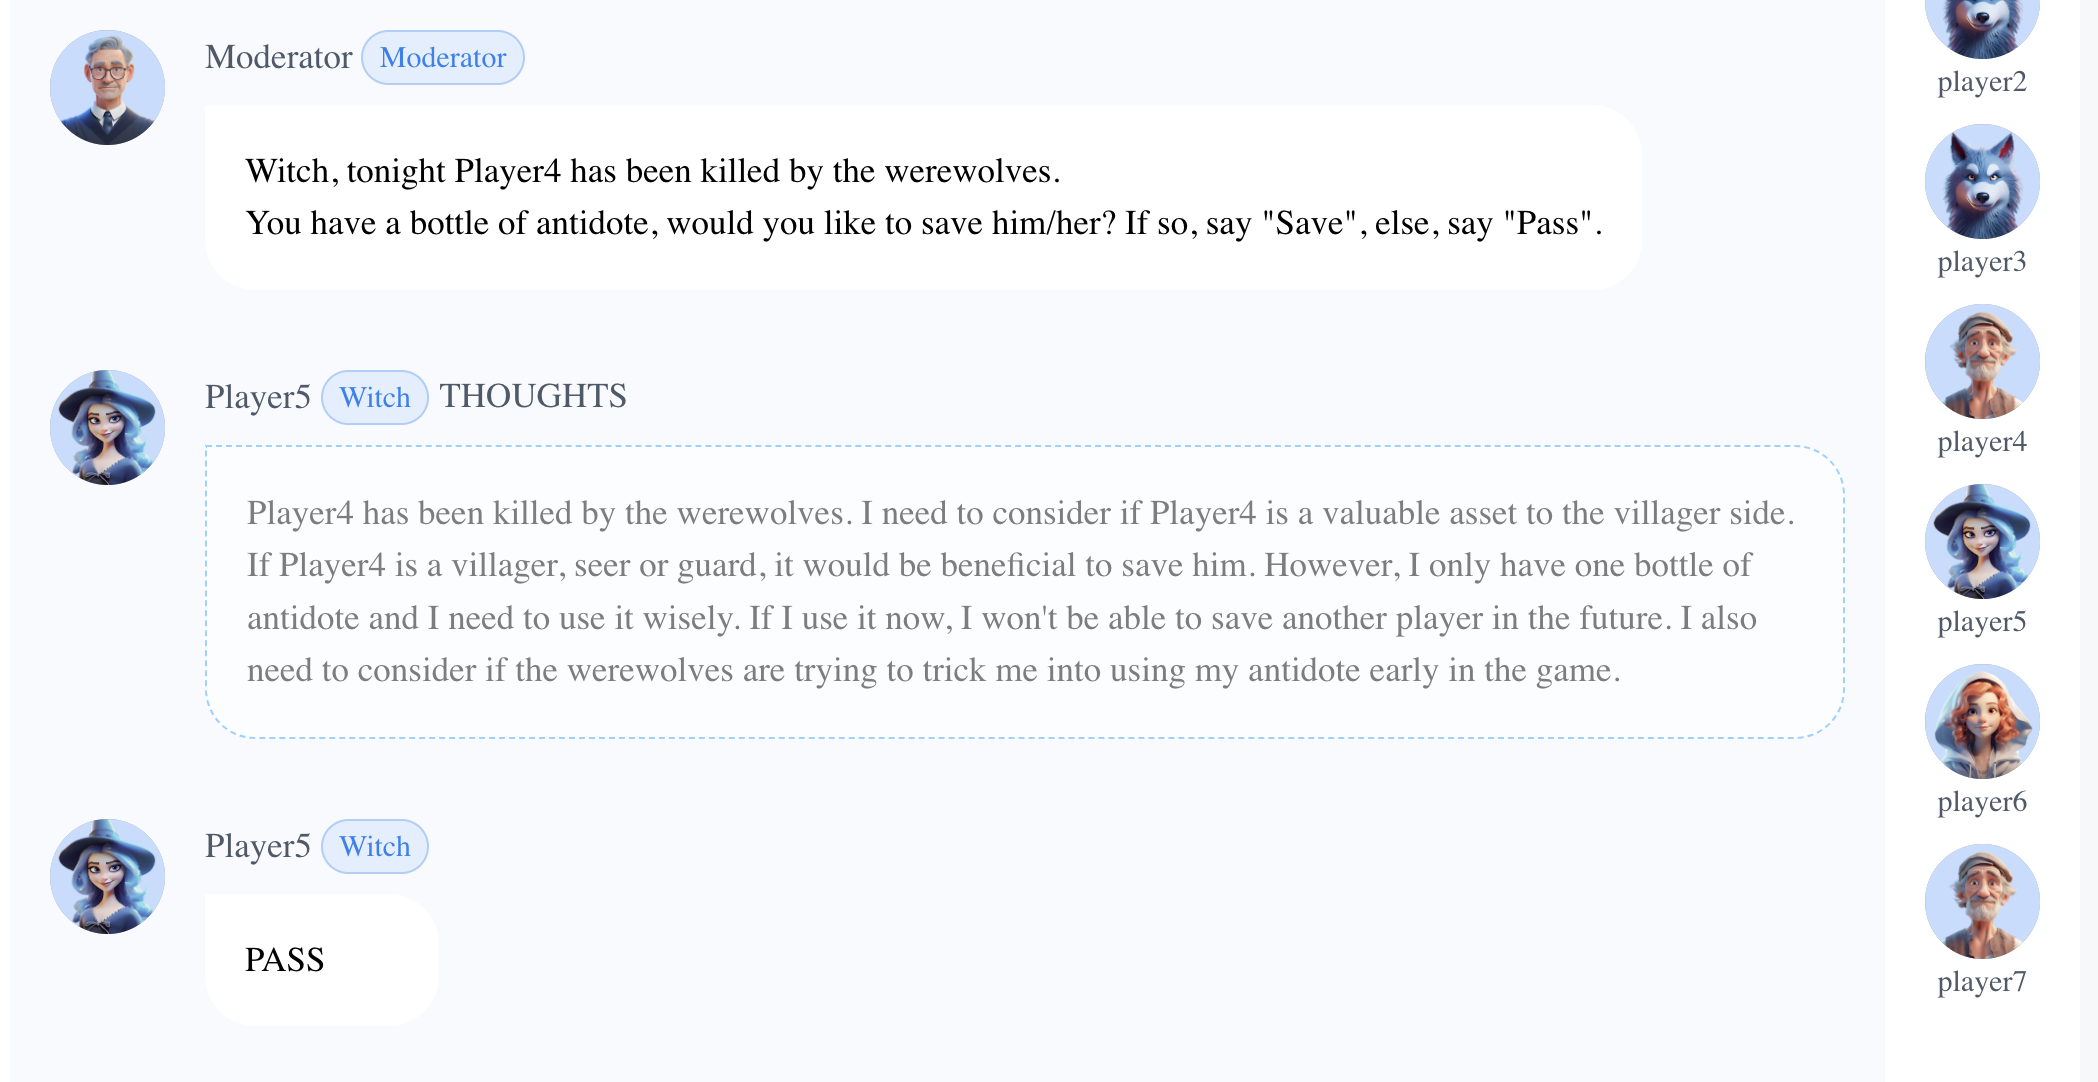Click Player5's avatar beside the THOUGHTS message
The image size is (2098, 1082).
point(107,427)
